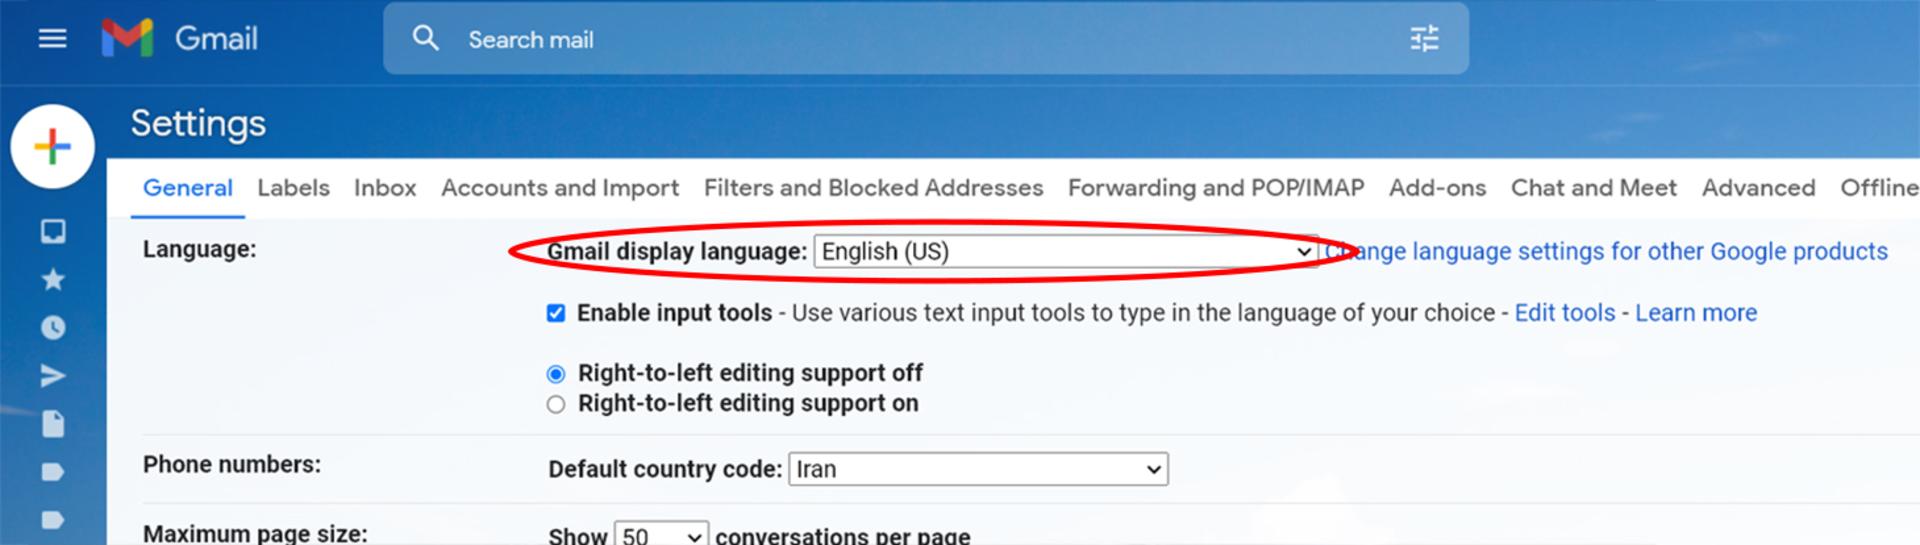
Task: Click the Compose plus button
Action: coord(52,147)
